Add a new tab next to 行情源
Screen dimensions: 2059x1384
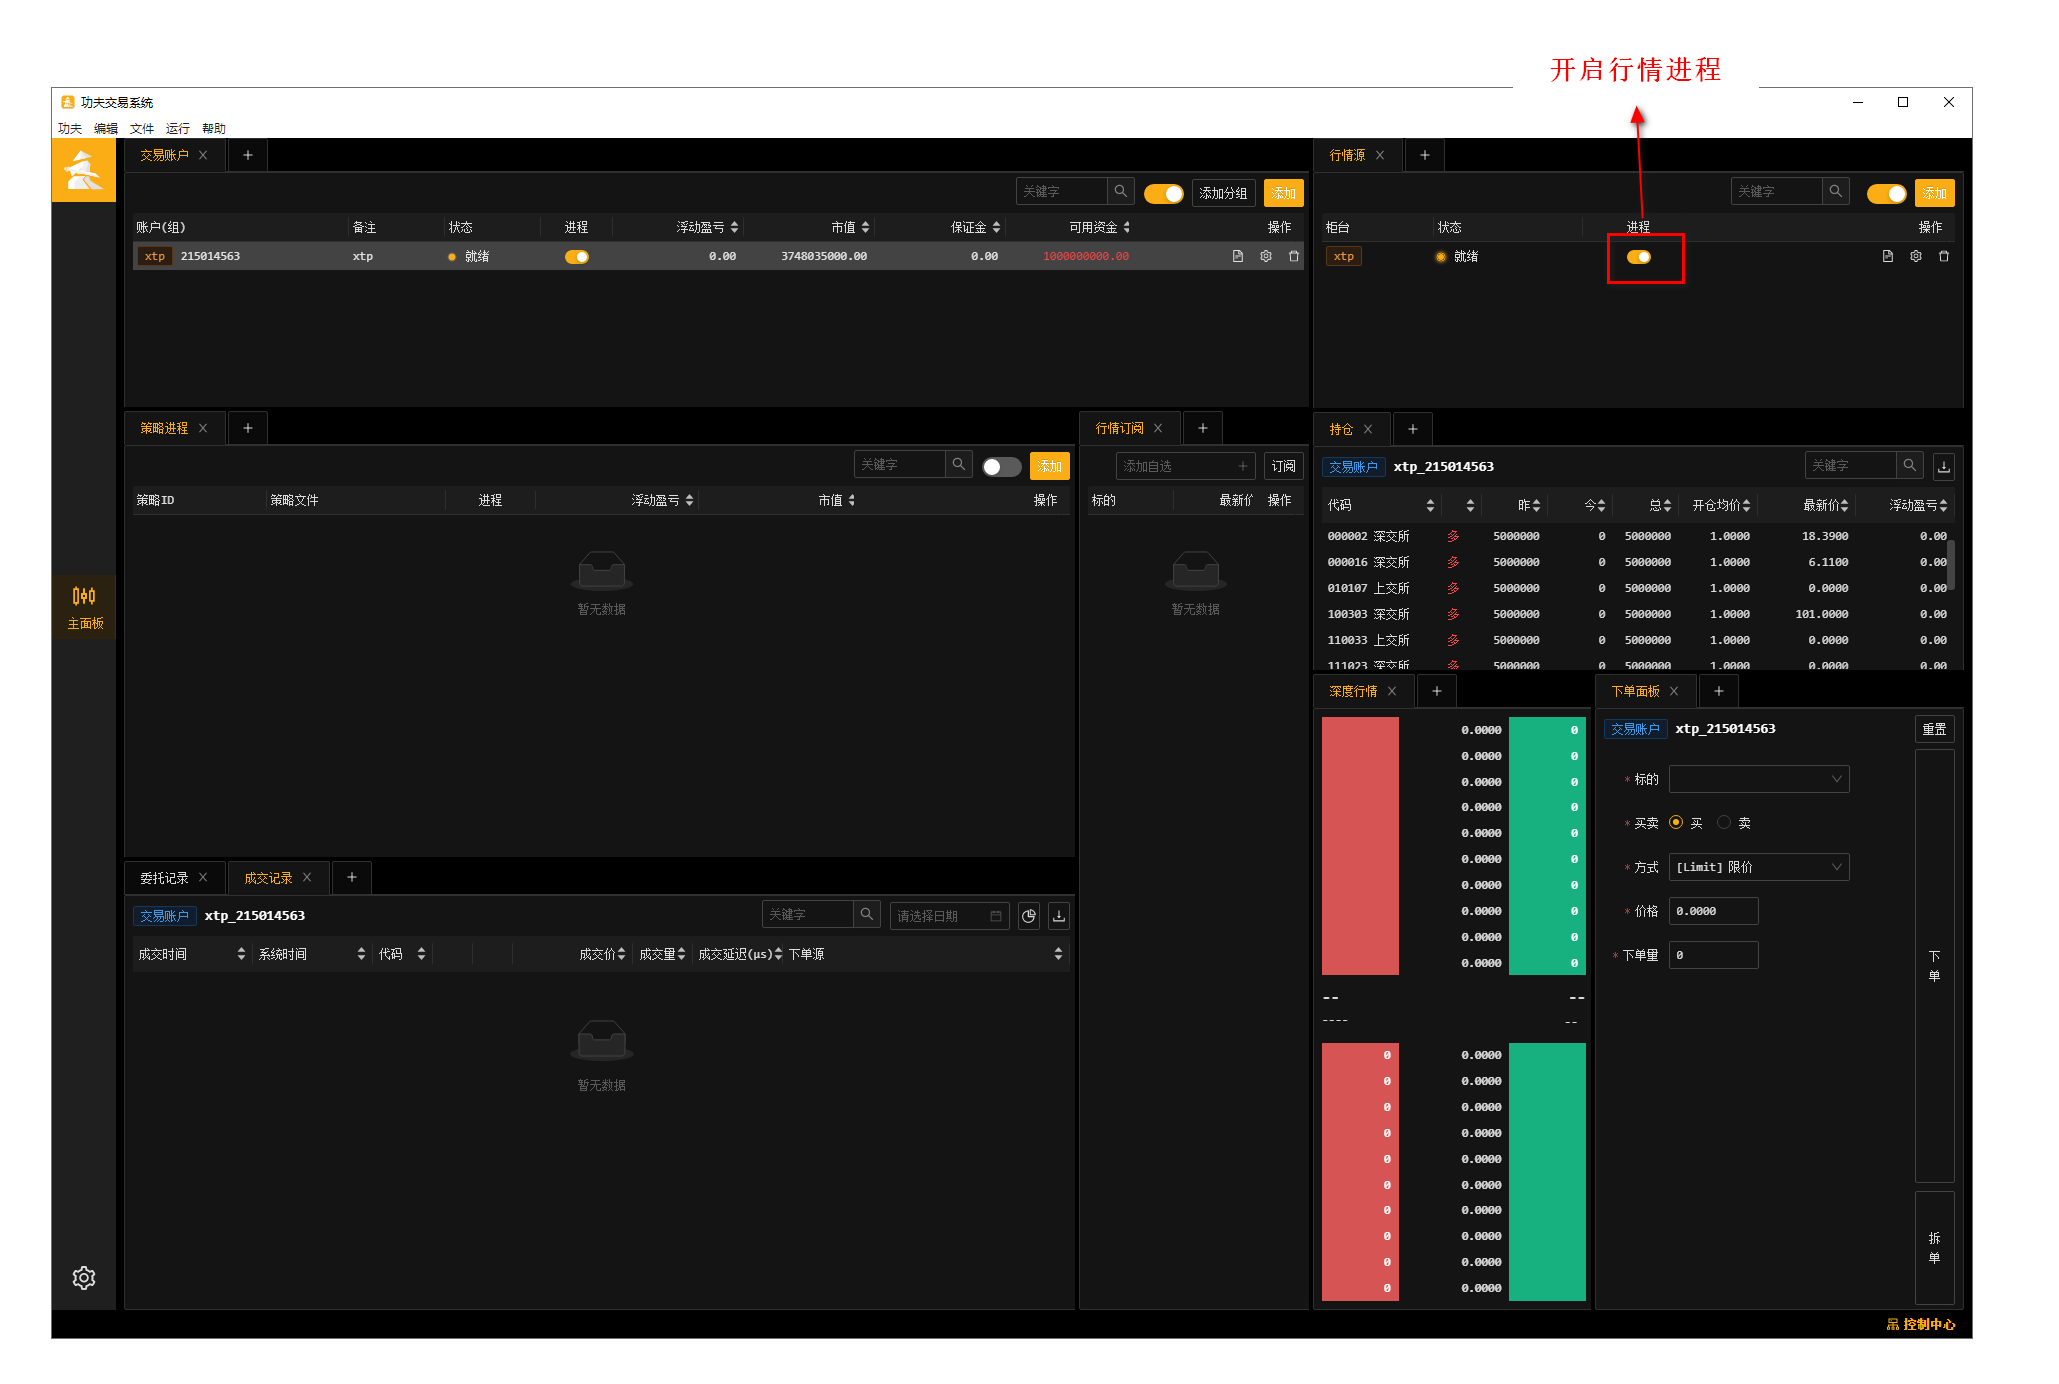[x=1424, y=155]
